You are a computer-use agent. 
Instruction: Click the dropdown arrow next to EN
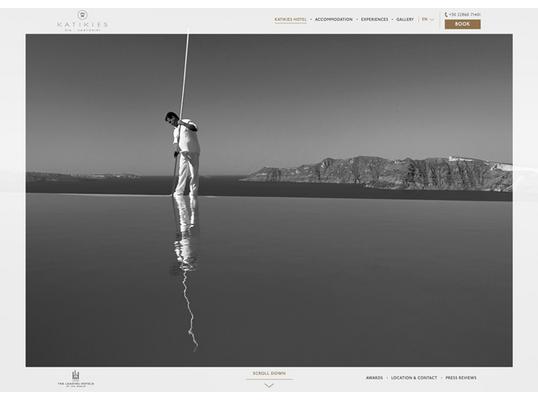[432, 20]
